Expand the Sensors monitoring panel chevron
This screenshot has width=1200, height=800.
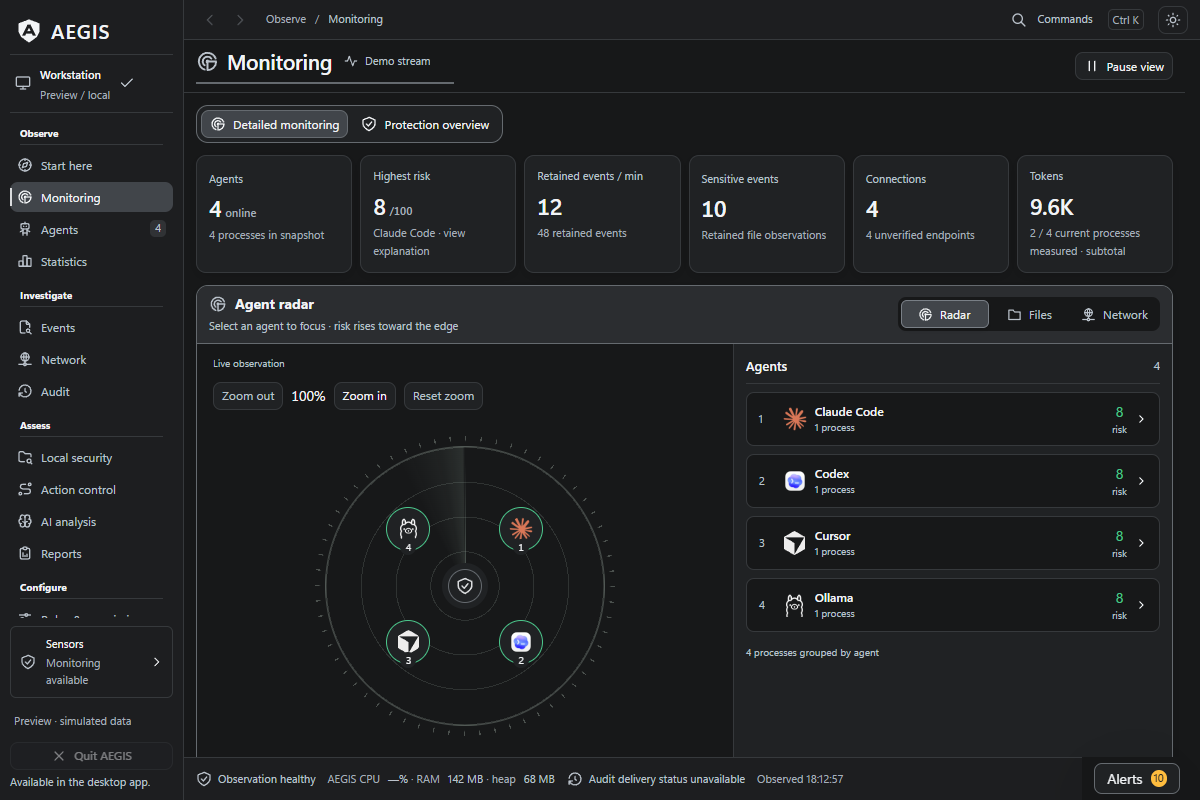tap(156, 662)
